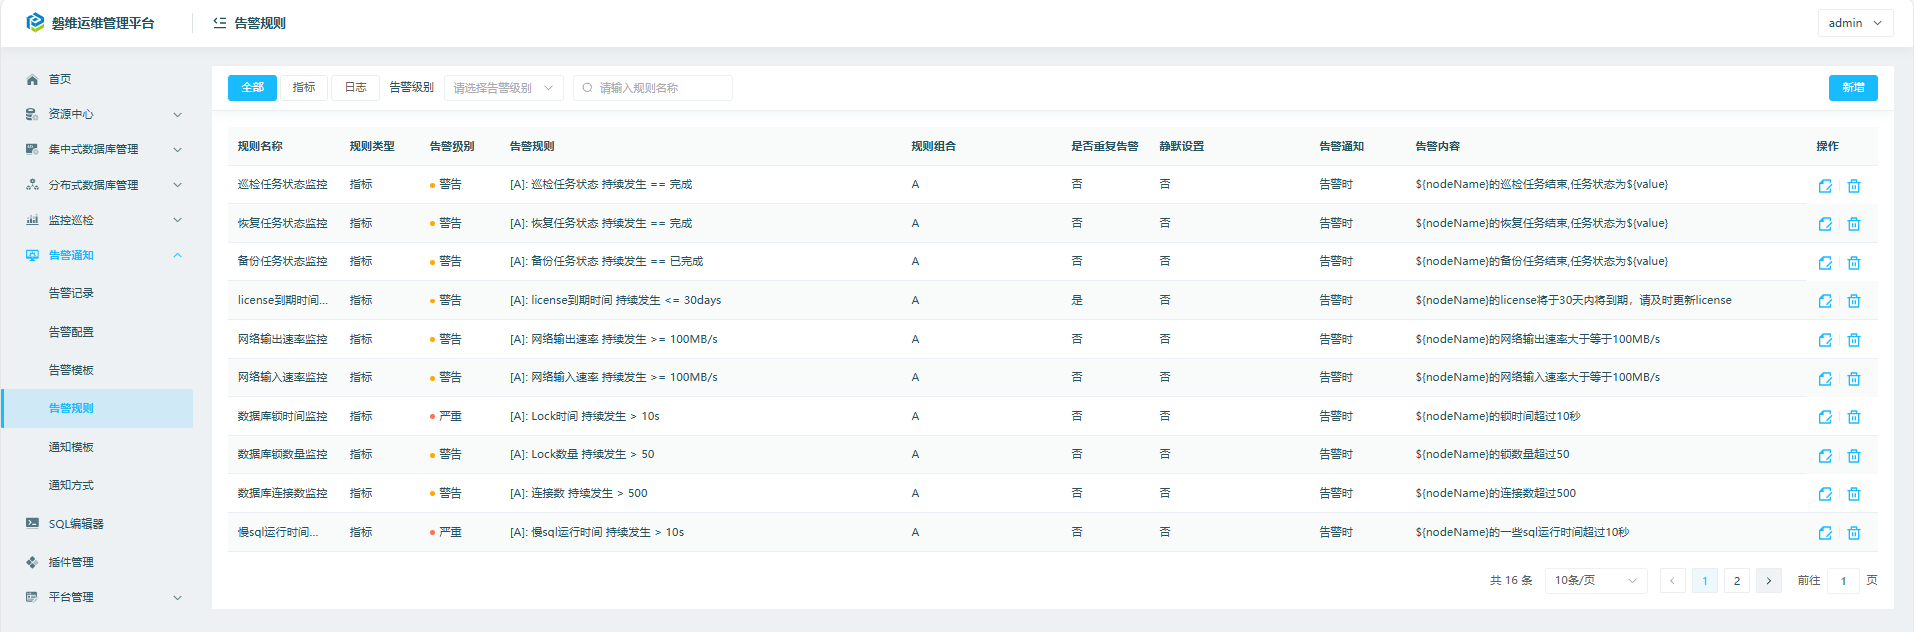Screen dimensions: 1914x632
Task: Go to page 1
Action: [1705, 581]
